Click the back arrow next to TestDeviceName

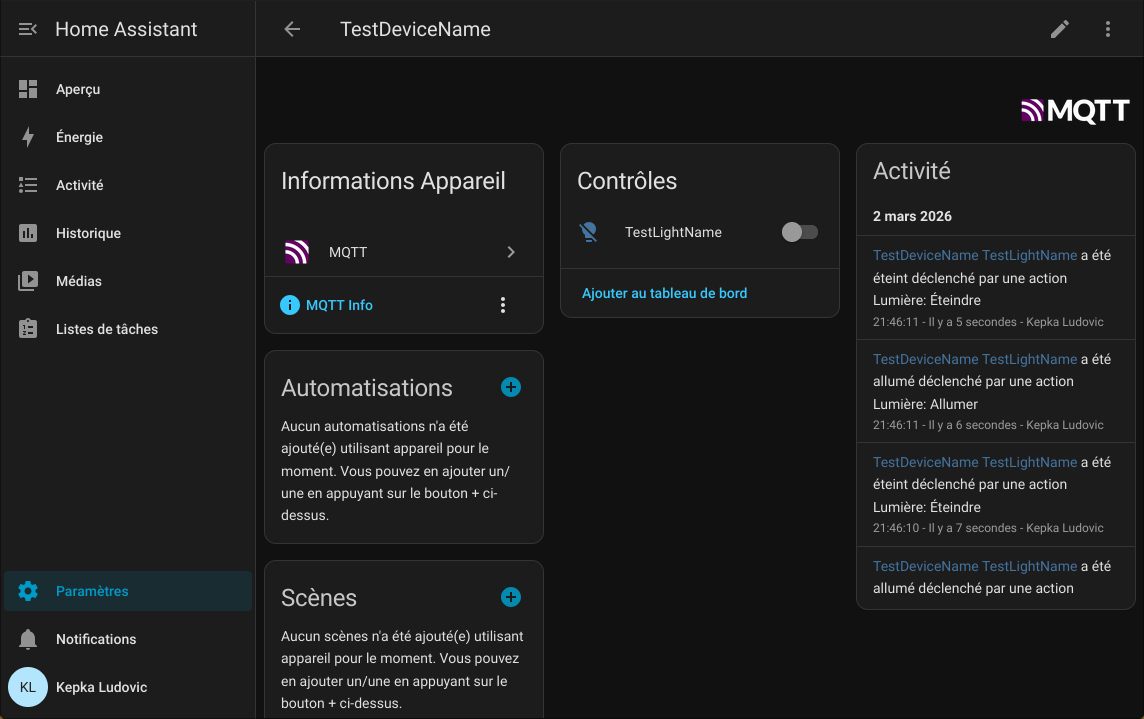click(292, 29)
